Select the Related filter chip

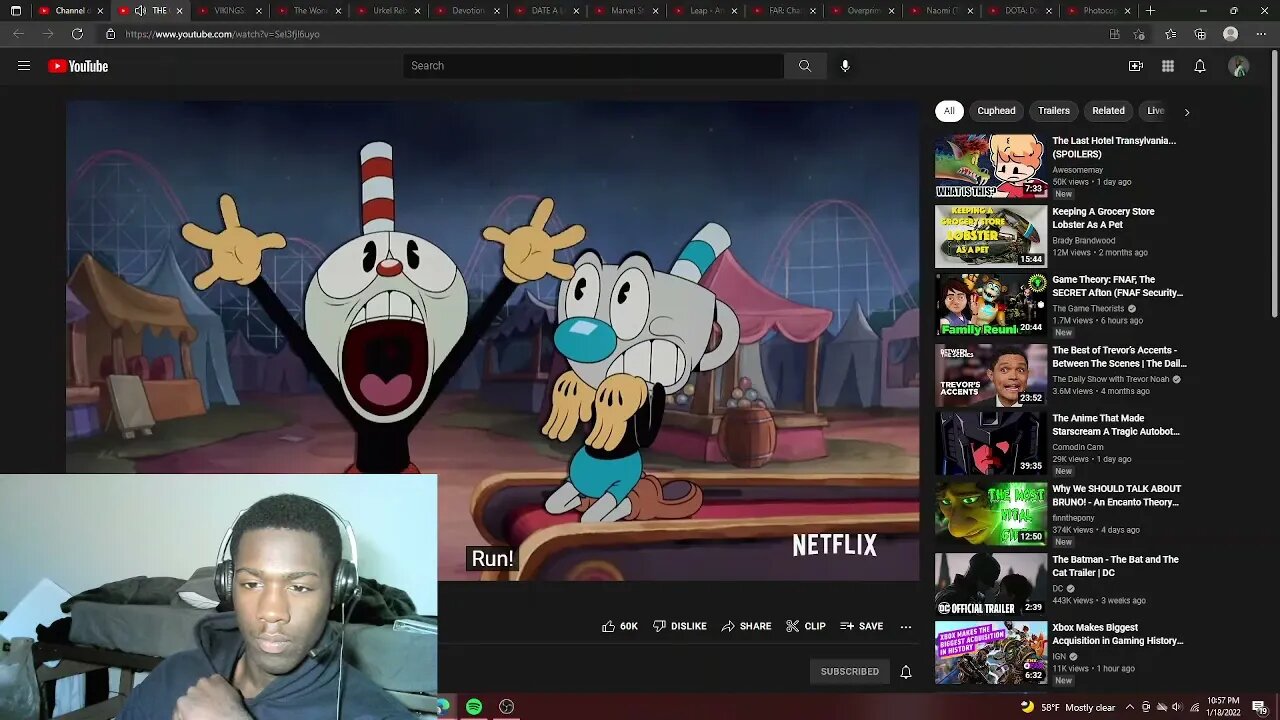(x=1108, y=111)
